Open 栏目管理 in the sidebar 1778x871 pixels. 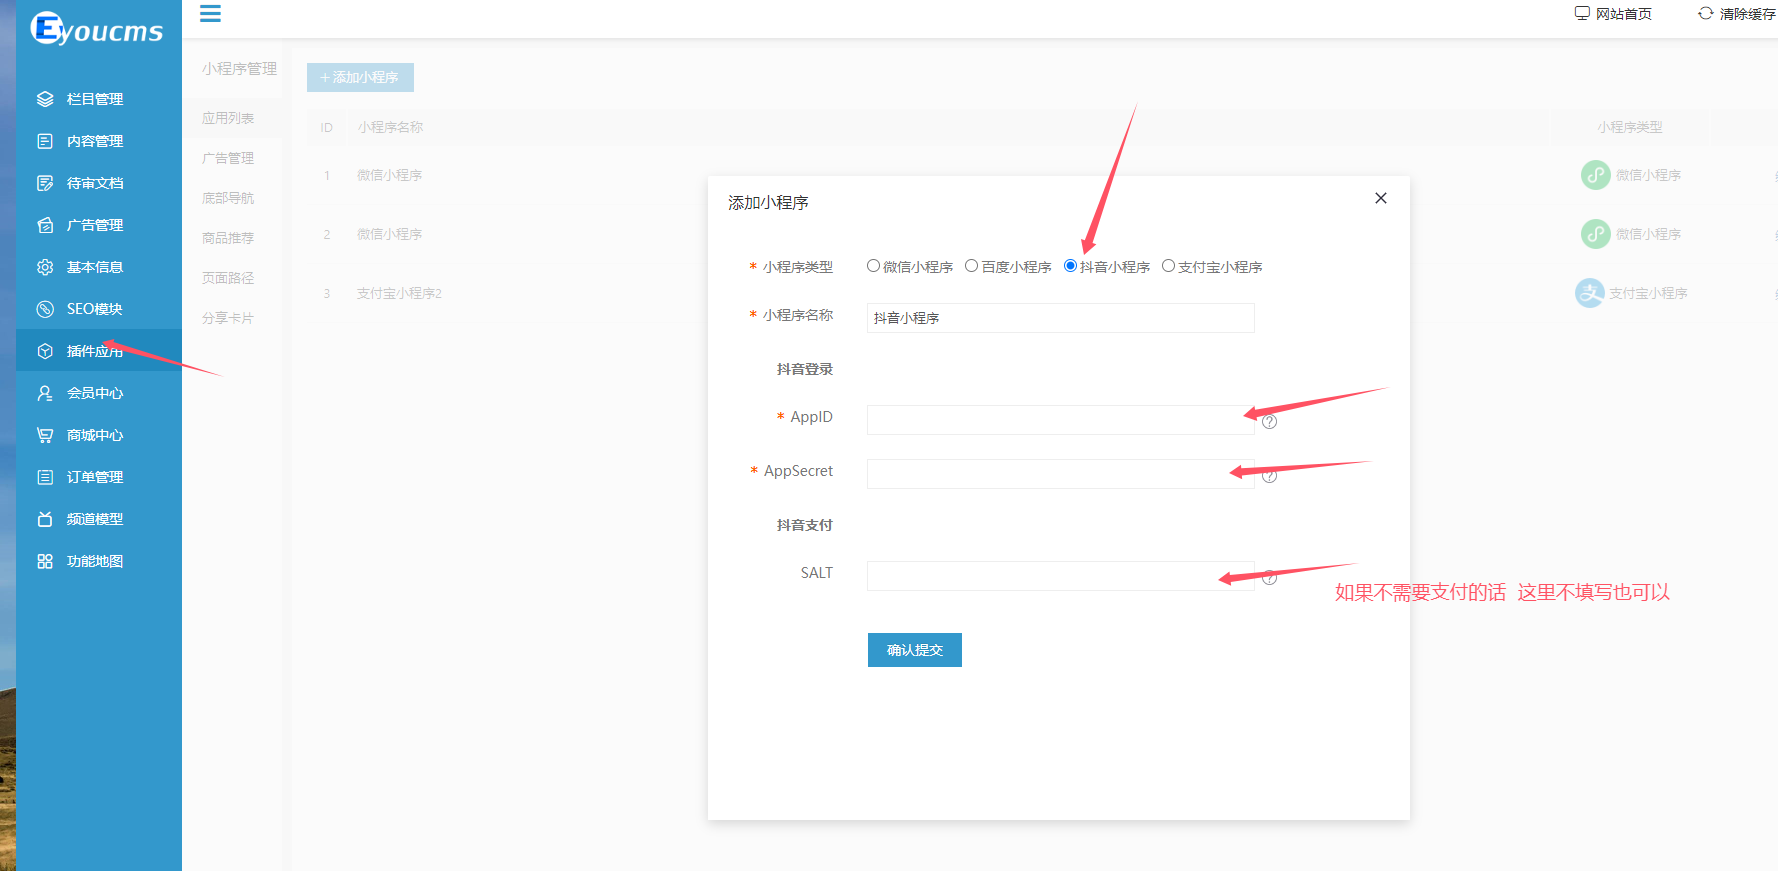pyautogui.click(x=99, y=99)
